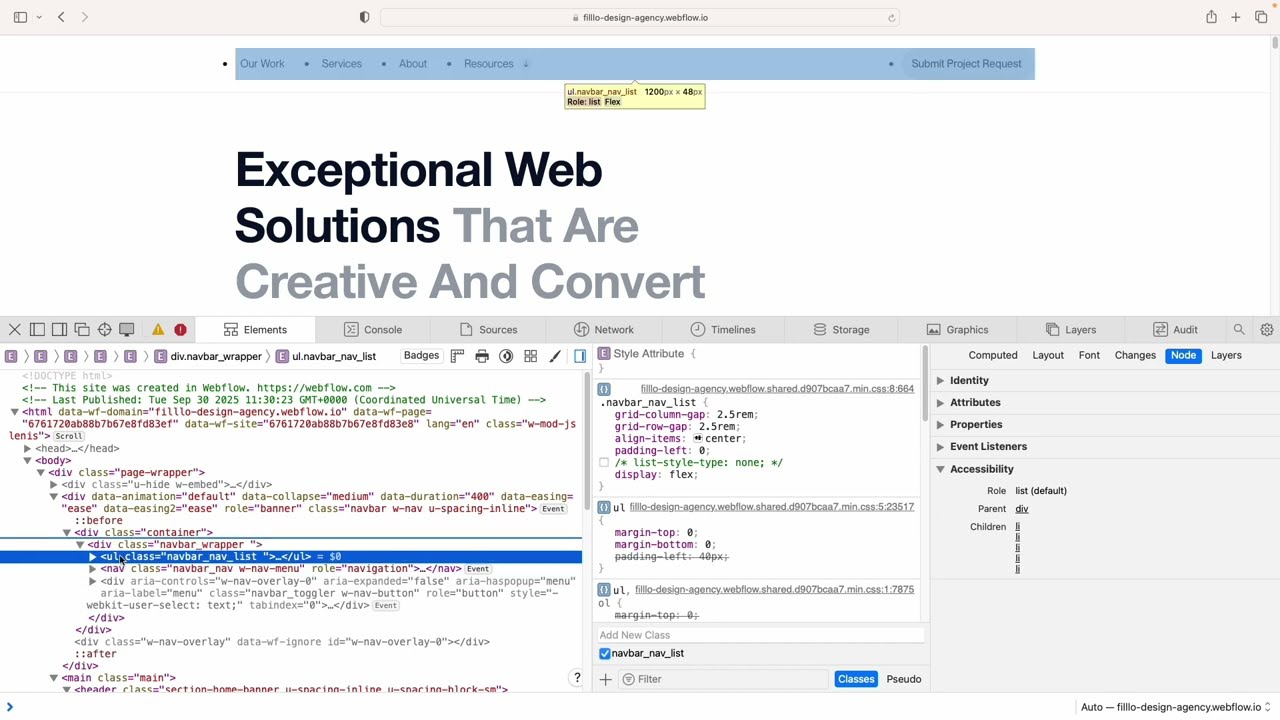Open Submit Project Request link
Screen dimensions: 1280x720
[966, 64]
